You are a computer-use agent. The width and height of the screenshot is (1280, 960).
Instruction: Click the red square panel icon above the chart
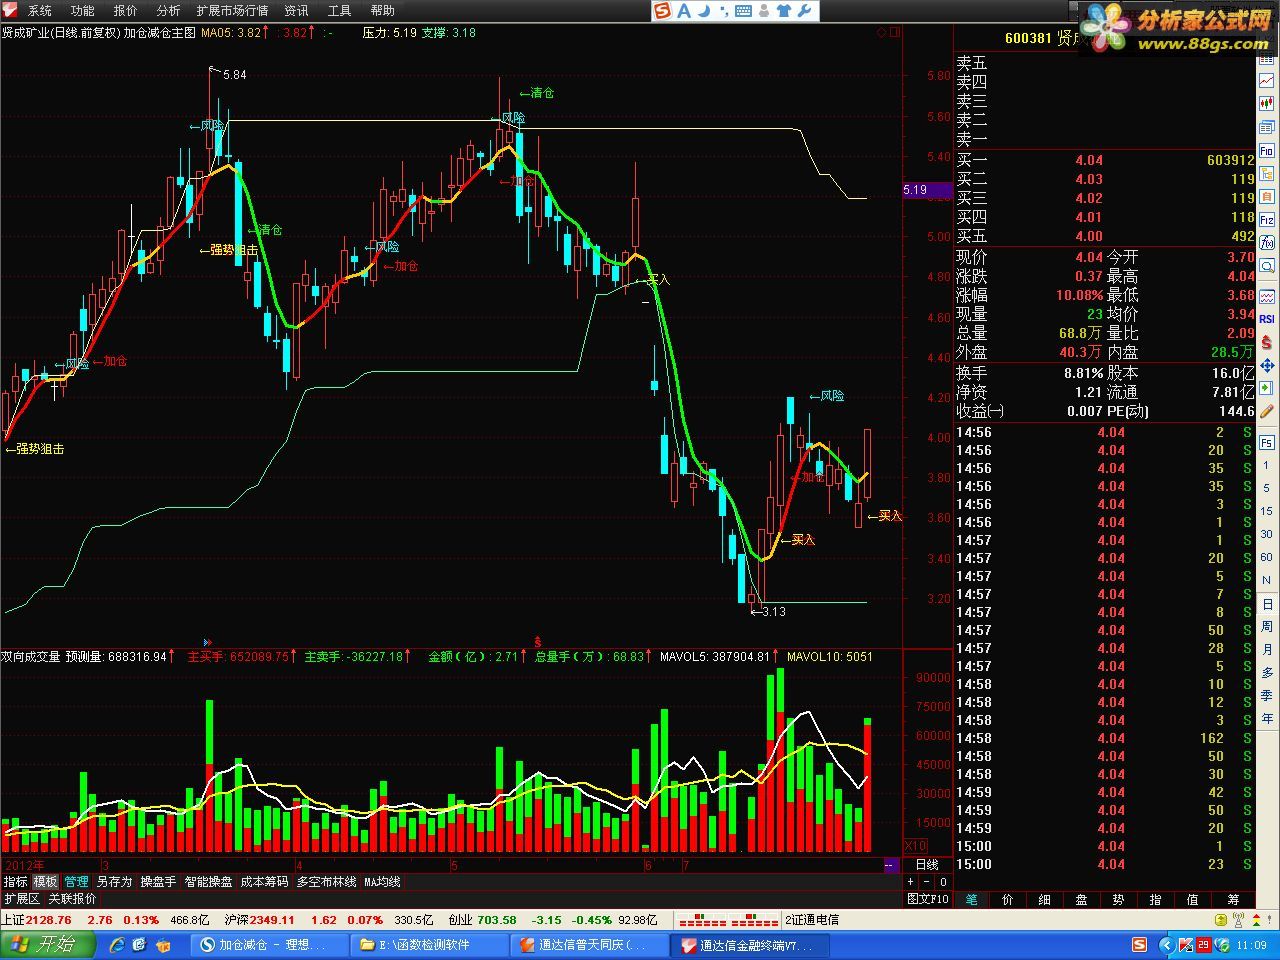click(895, 32)
